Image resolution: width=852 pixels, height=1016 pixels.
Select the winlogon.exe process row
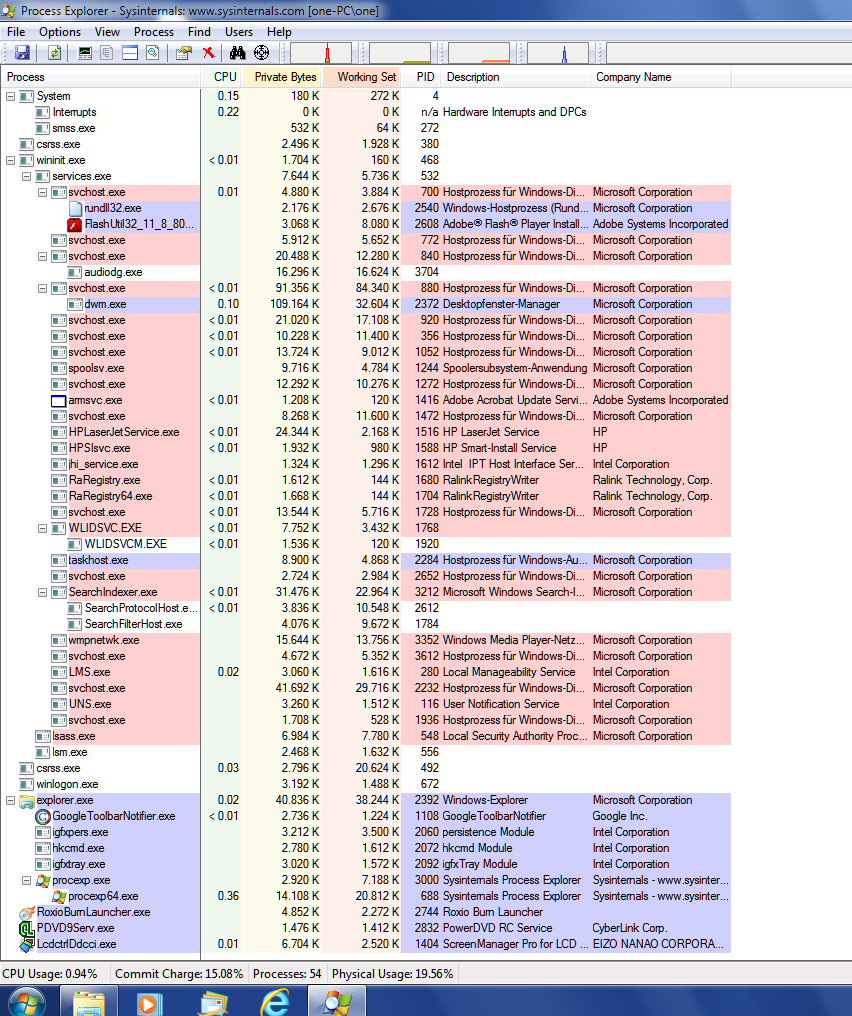366,784
